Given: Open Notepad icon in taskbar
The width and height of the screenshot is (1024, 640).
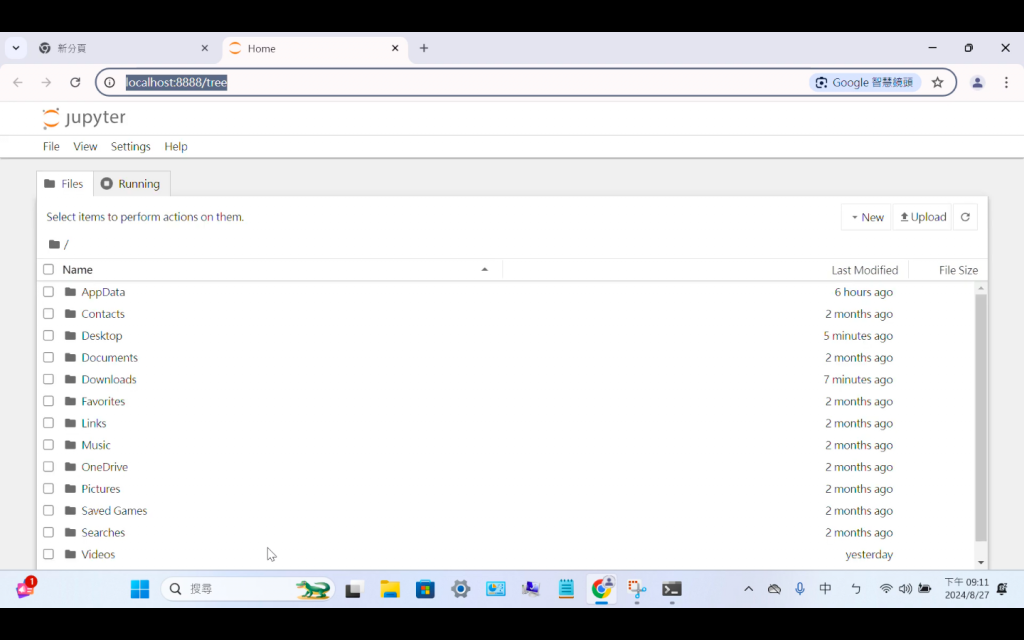Looking at the screenshot, I should click(566, 589).
